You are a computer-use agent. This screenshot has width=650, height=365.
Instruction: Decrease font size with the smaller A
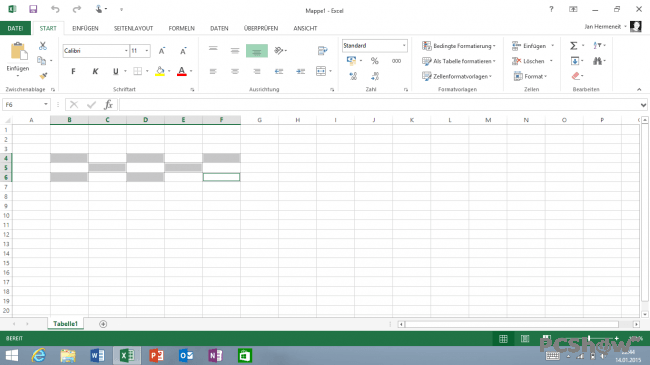pos(183,51)
